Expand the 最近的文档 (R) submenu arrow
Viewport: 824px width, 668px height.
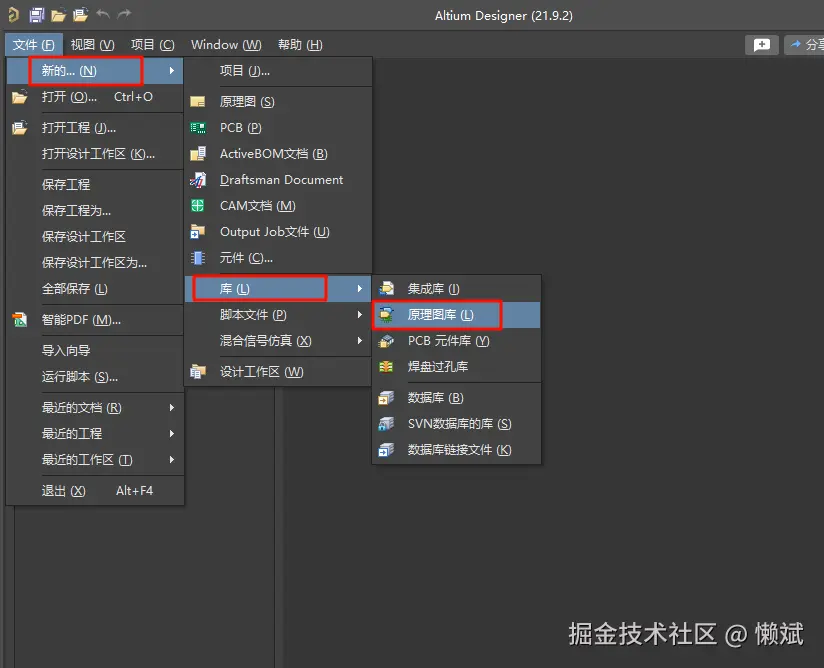171,407
